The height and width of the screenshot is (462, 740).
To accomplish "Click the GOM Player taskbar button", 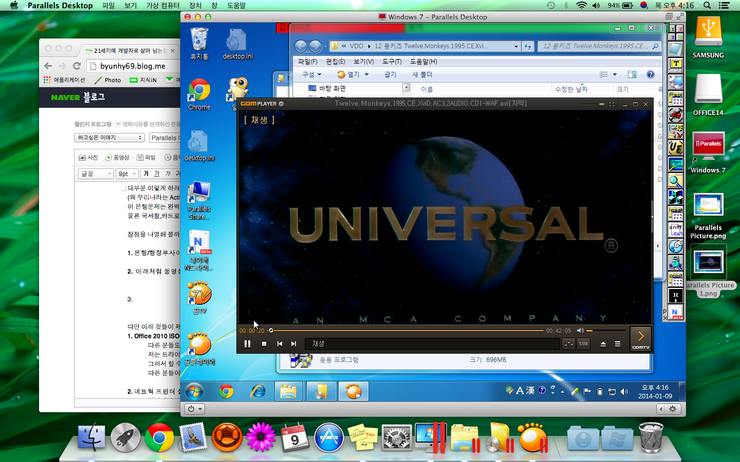I will click(353, 391).
